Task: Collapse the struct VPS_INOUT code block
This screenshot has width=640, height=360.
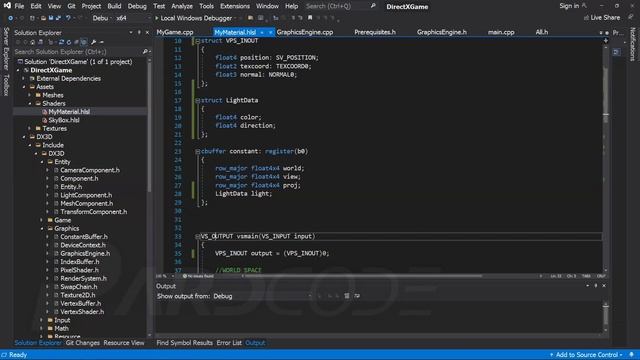Action: click(198, 41)
